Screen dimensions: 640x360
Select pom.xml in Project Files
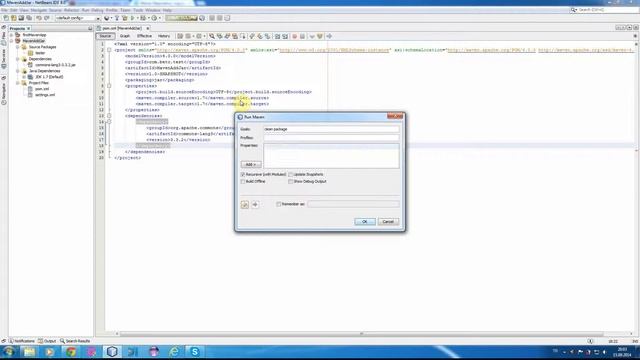click(x=42, y=89)
